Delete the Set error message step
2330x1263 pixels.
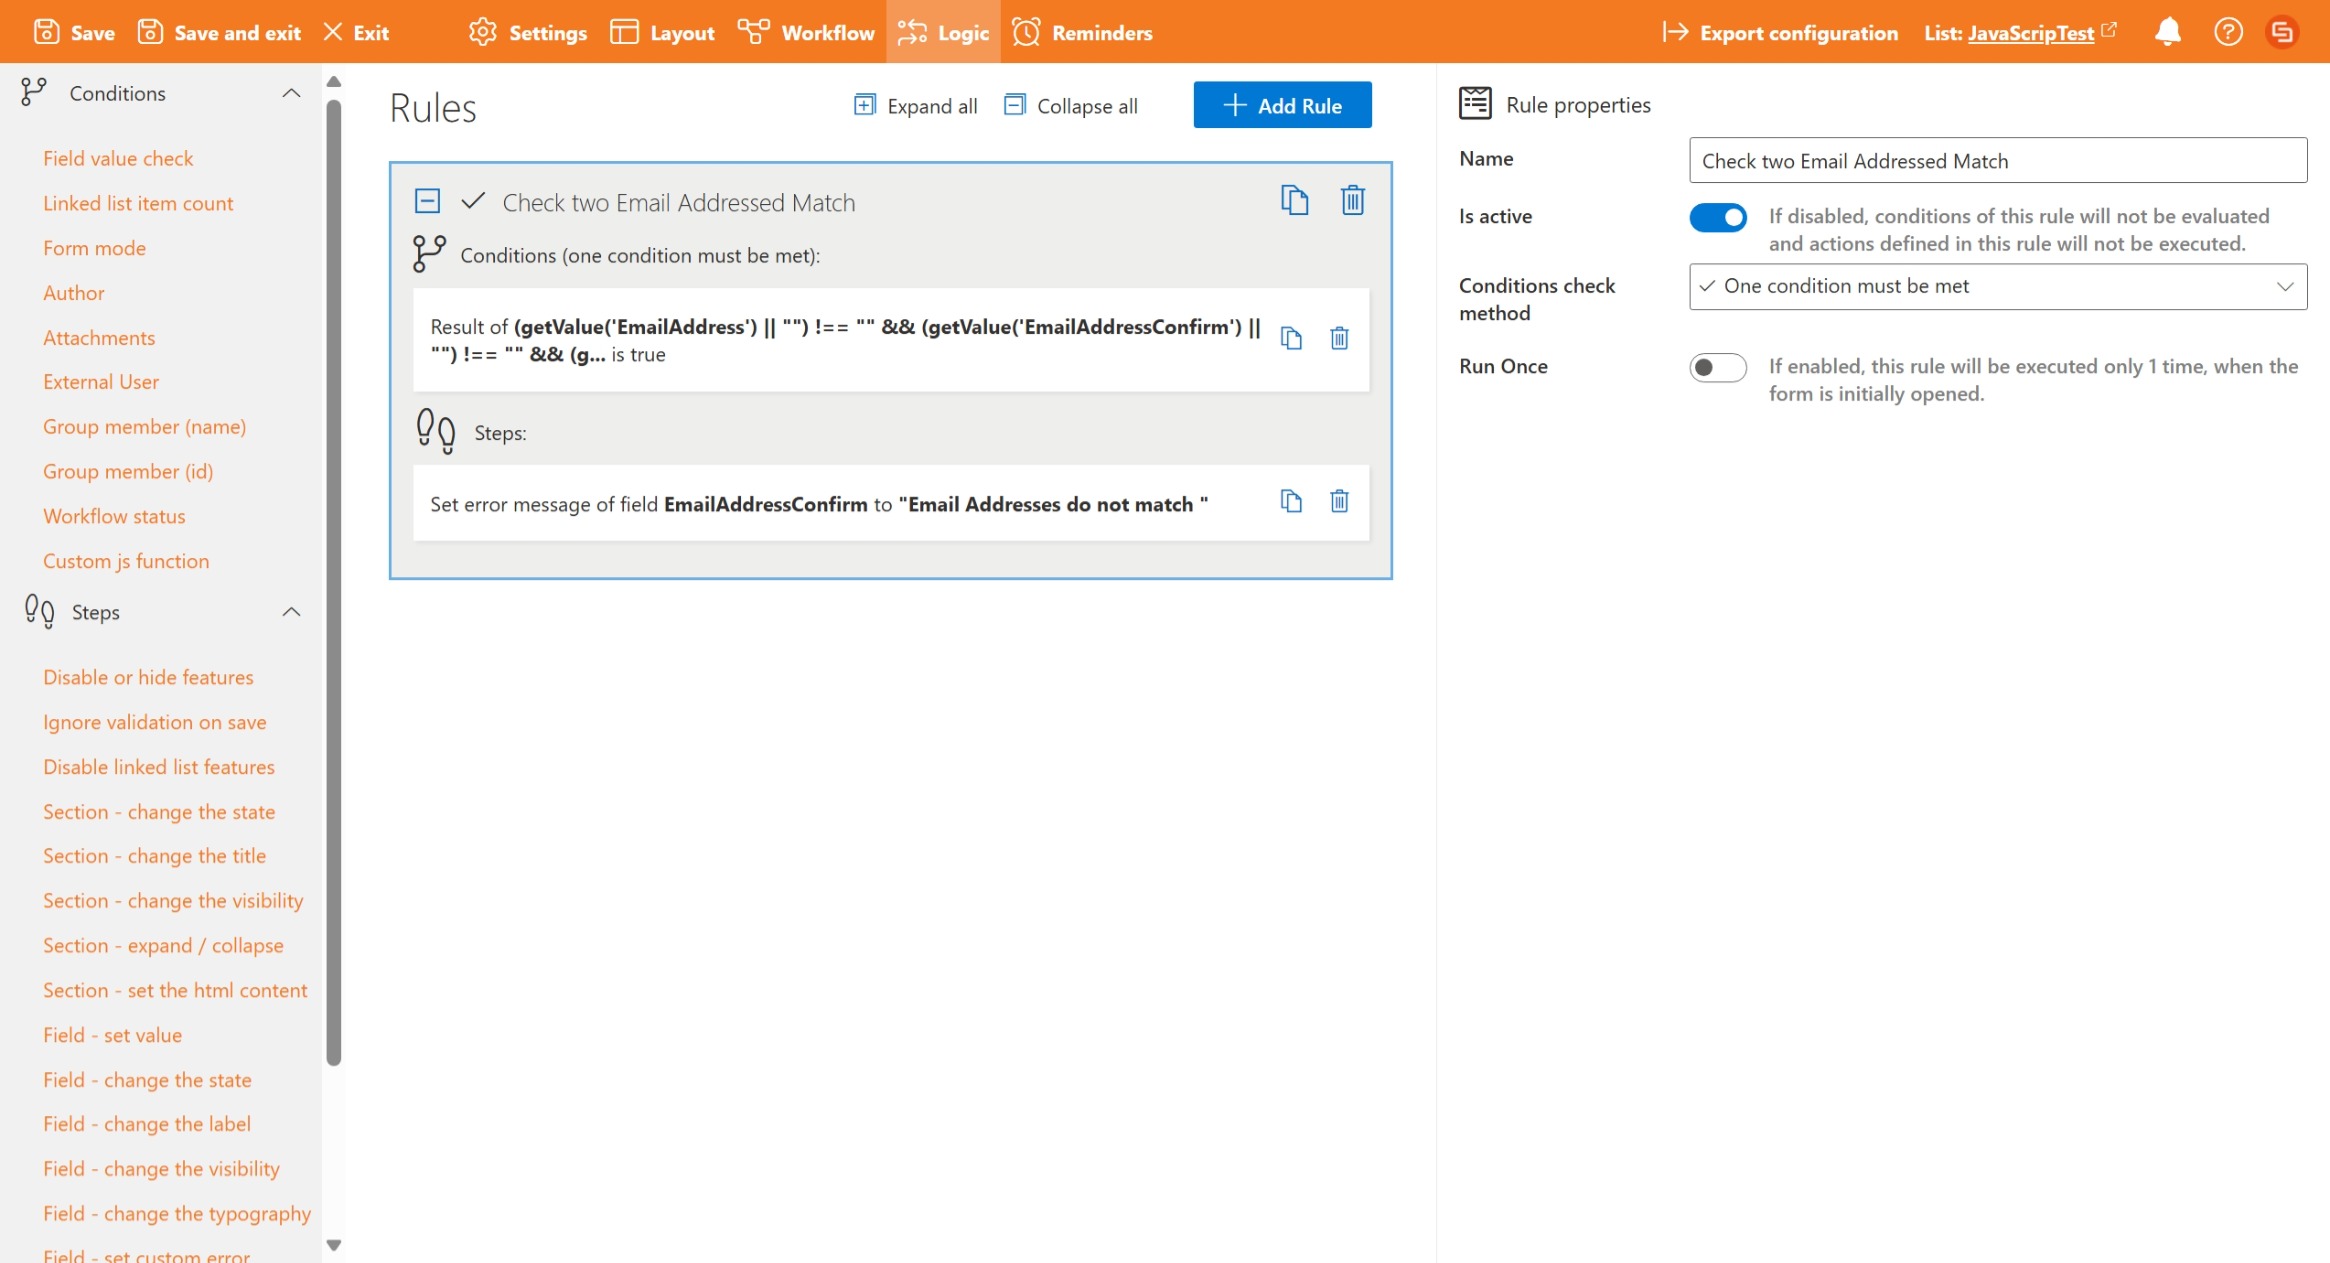tap(1339, 502)
